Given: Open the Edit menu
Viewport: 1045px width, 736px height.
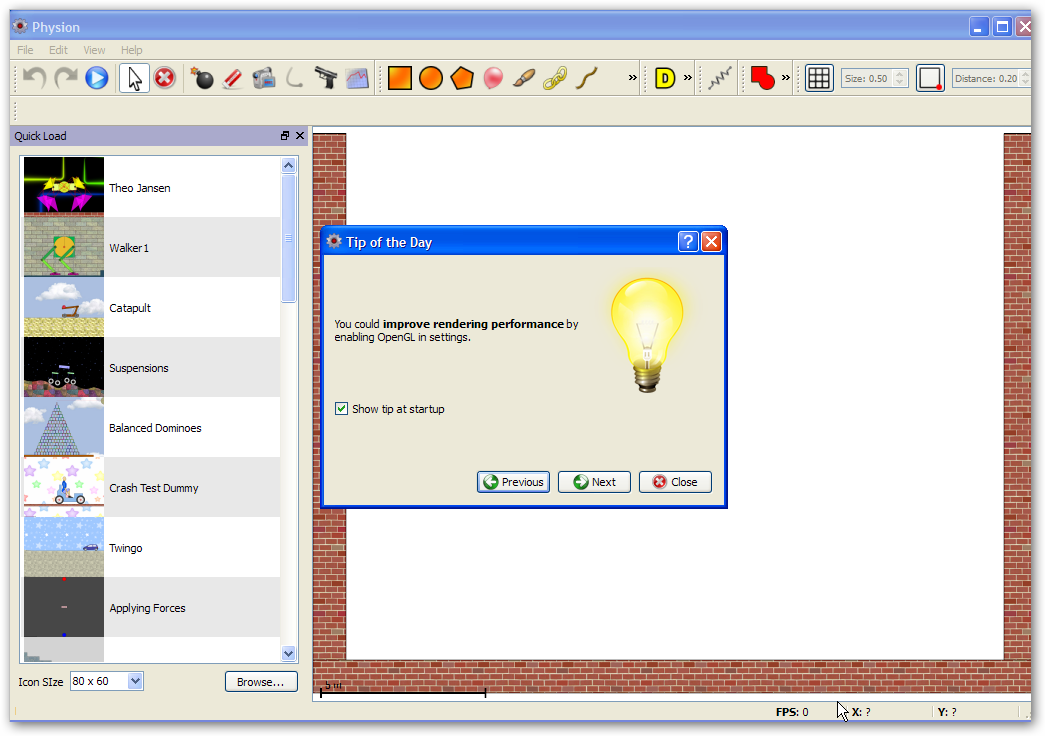Looking at the screenshot, I should tap(58, 50).
